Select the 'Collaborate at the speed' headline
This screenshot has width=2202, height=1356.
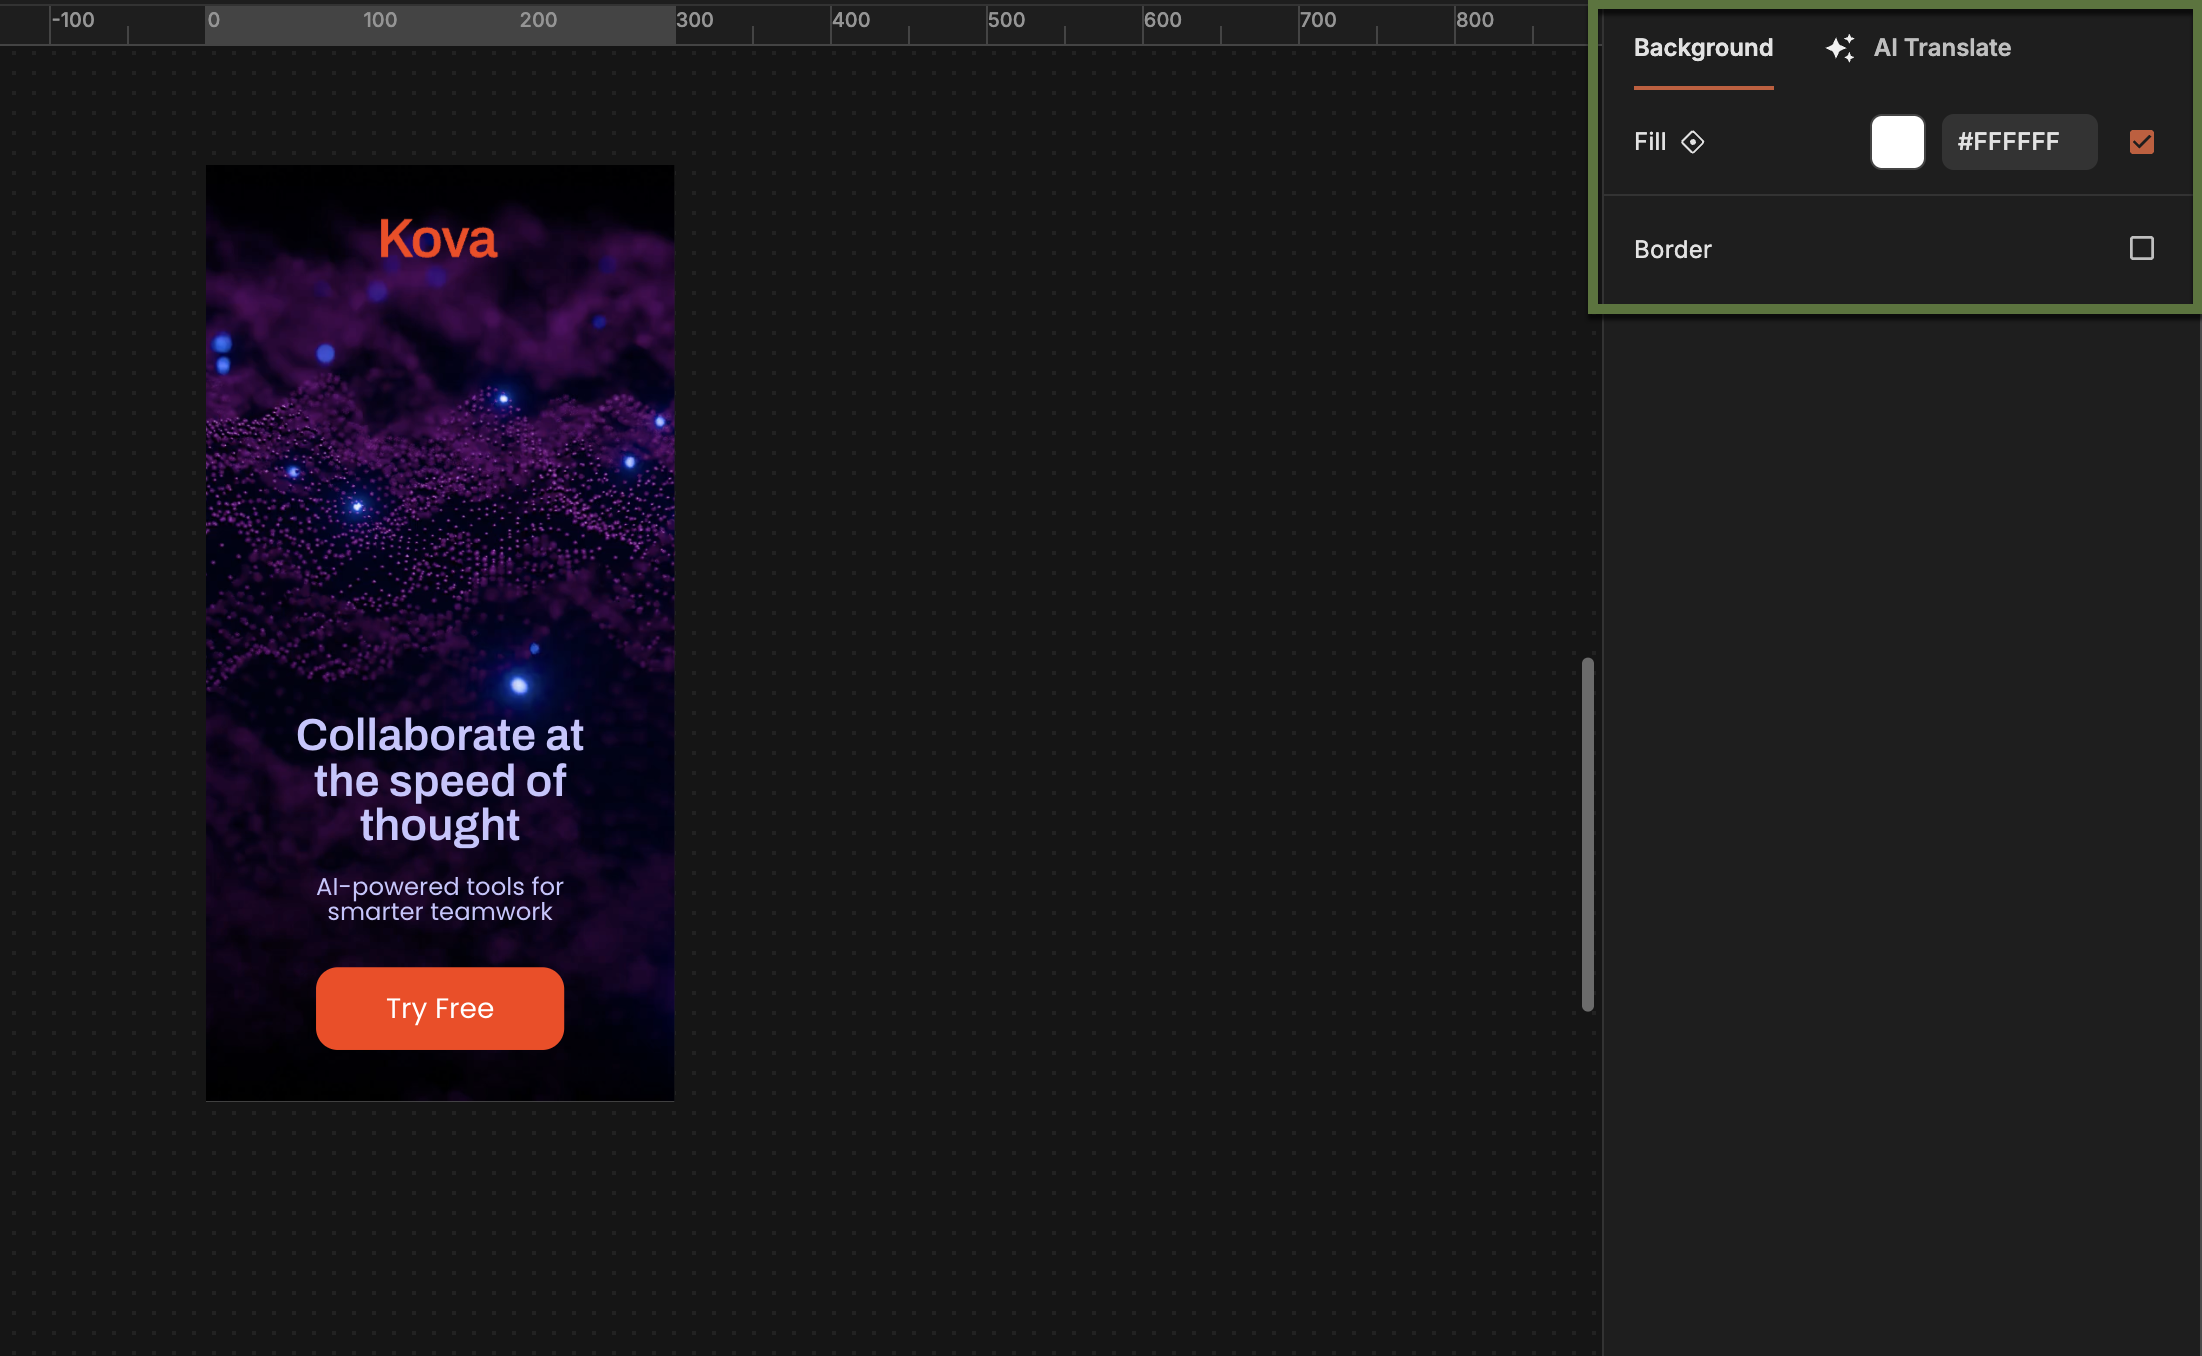coord(440,780)
